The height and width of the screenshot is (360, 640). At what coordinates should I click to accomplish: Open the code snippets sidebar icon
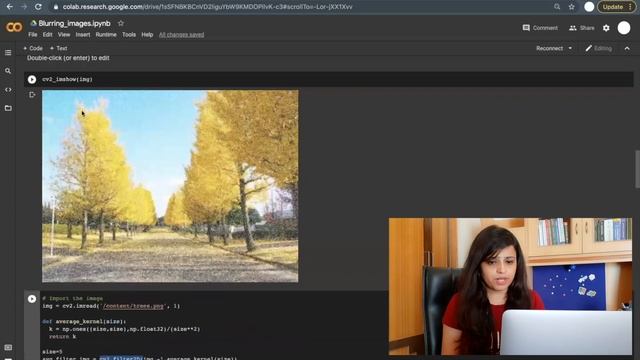click(x=8, y=89)
